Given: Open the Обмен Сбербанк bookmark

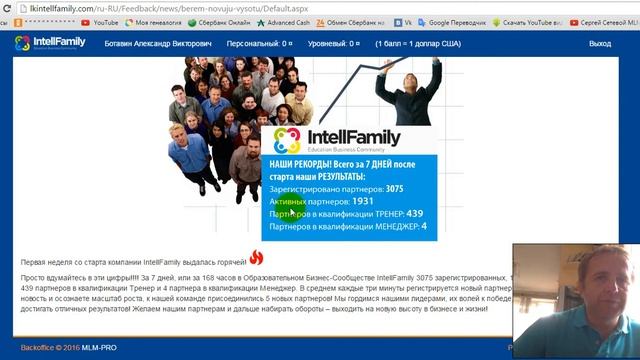Looking at the screenshot, I should tap(351, 23).
